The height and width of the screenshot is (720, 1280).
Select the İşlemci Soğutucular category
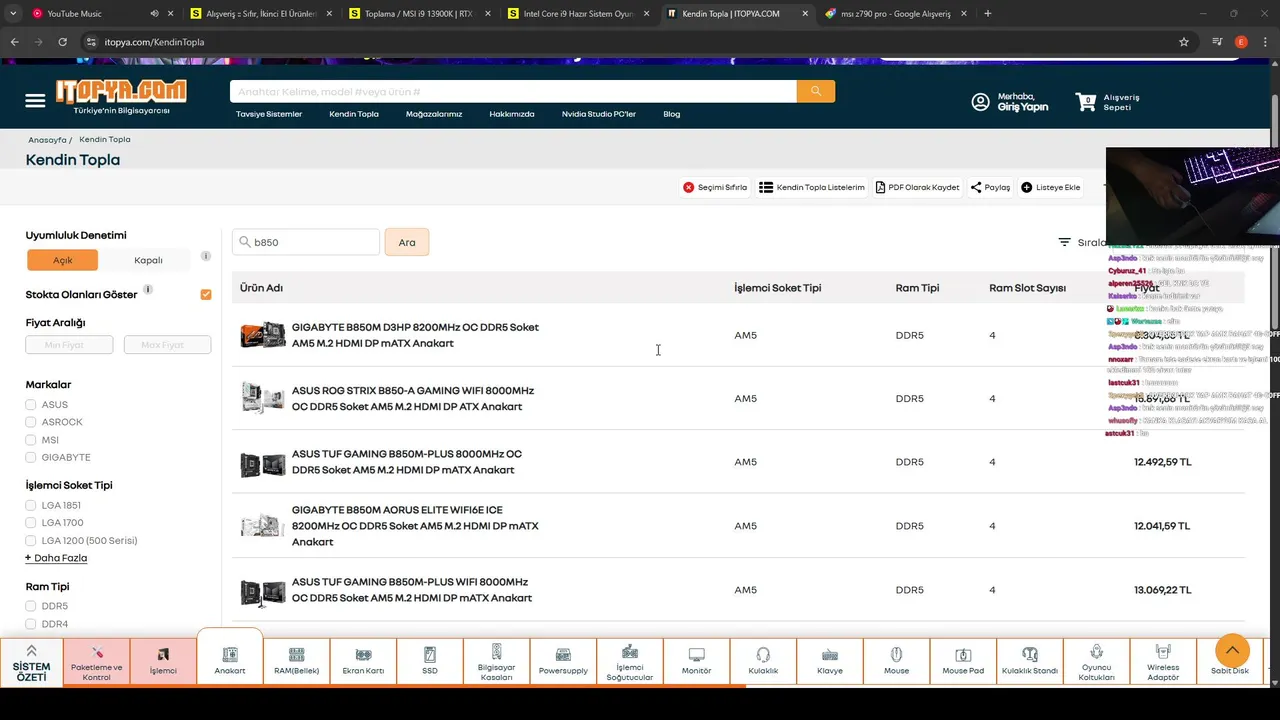pos(629,662)
